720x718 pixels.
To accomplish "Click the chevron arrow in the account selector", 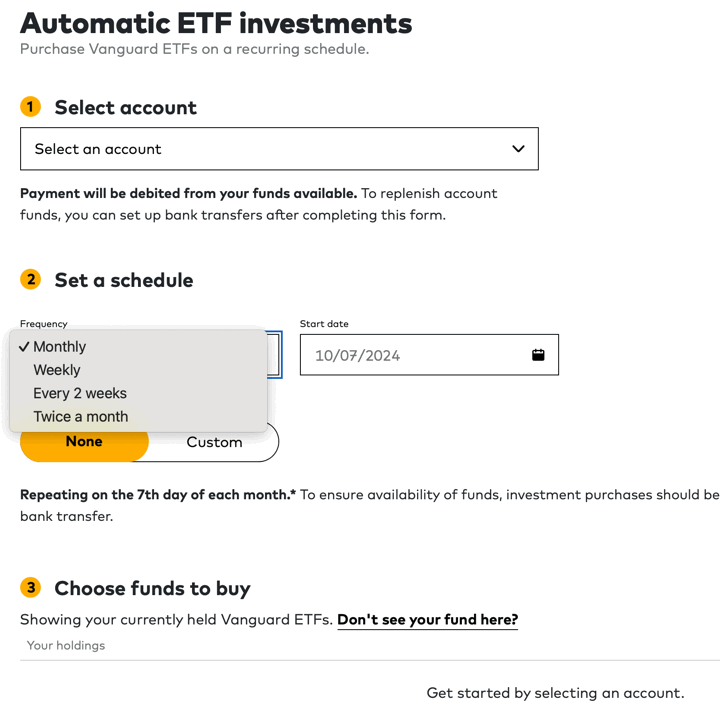I will [x=518, y=149].
